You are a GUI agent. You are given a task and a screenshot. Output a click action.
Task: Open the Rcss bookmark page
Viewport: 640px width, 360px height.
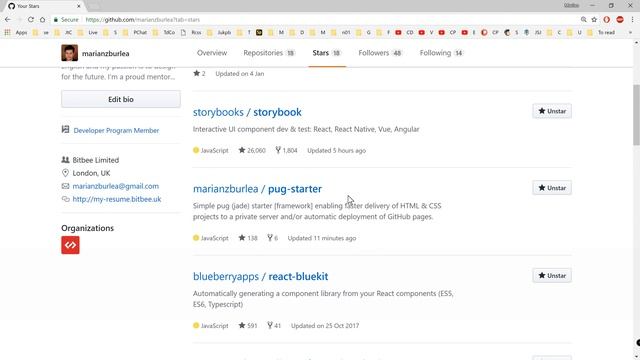tap(191, 32)
